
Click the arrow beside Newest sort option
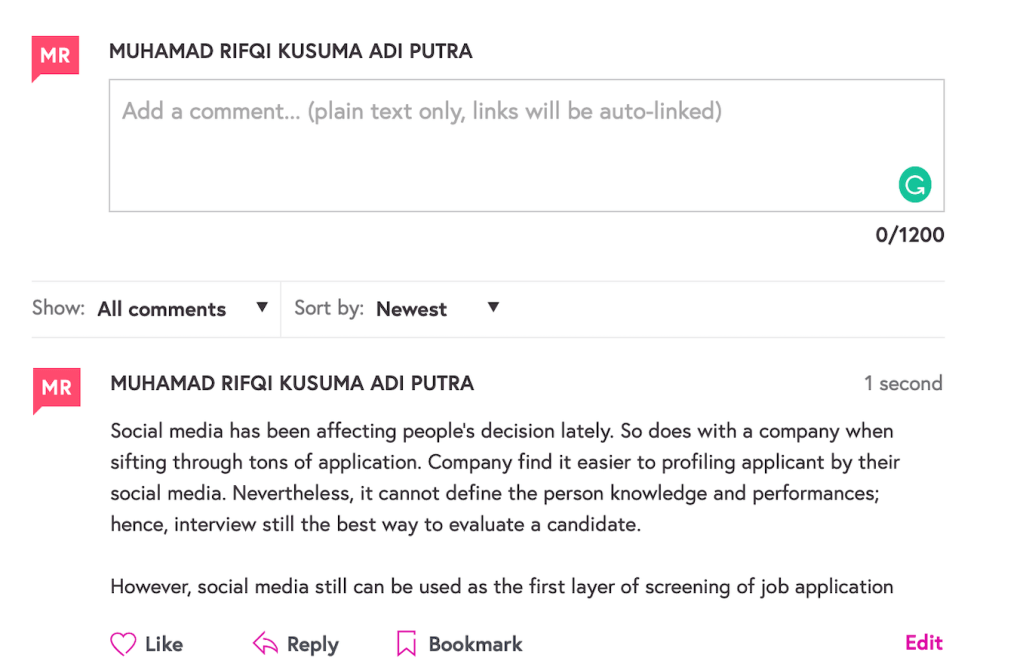493,308
